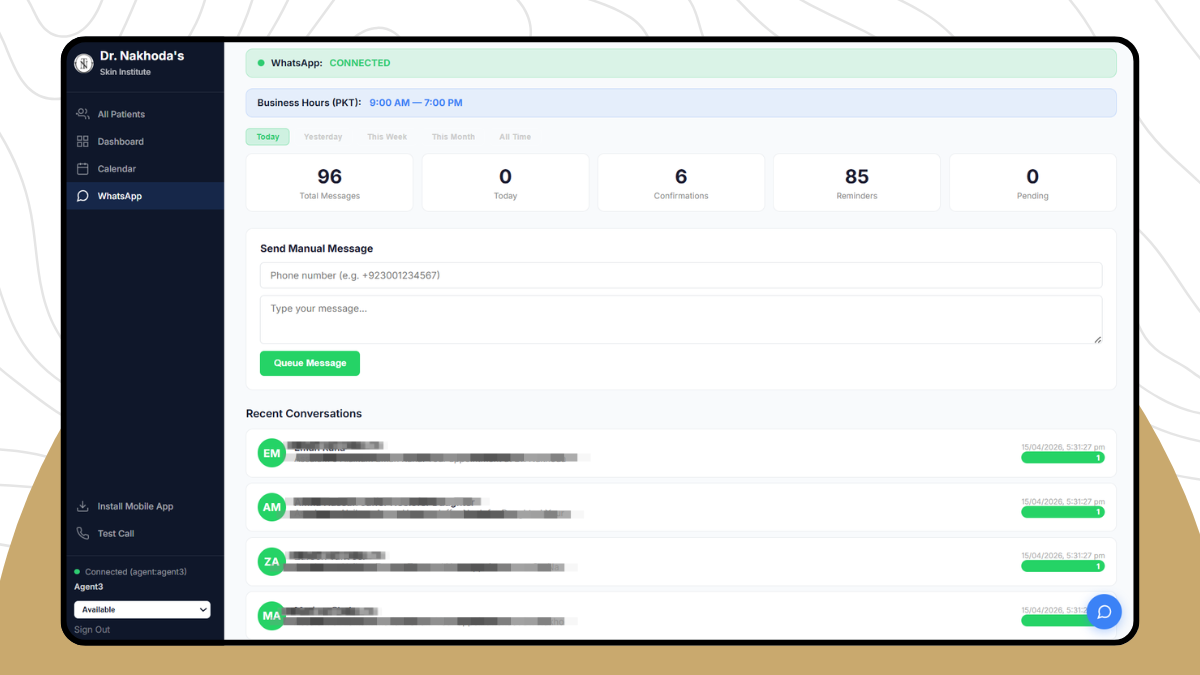Click the 96 Total Messages card
The height and width of the screenshot is (675, 1200).
click(330, 182)
